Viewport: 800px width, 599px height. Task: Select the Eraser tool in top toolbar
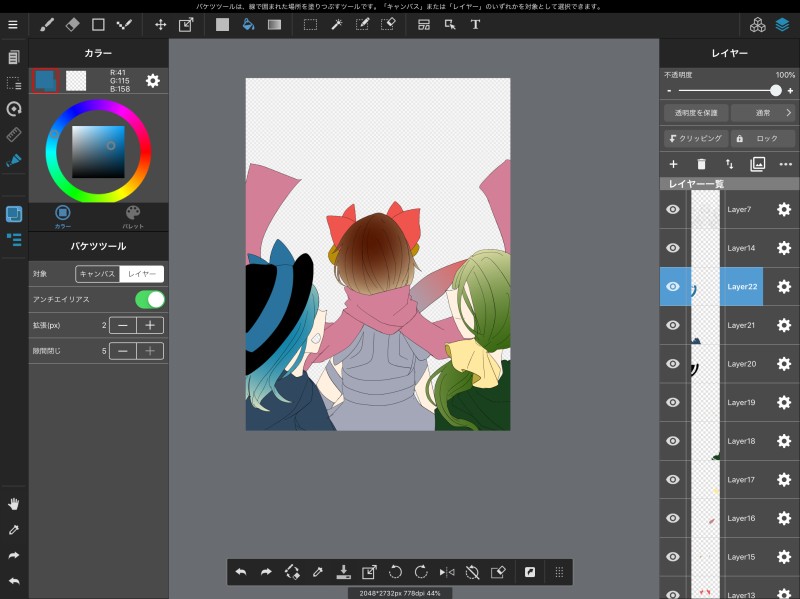72,24
